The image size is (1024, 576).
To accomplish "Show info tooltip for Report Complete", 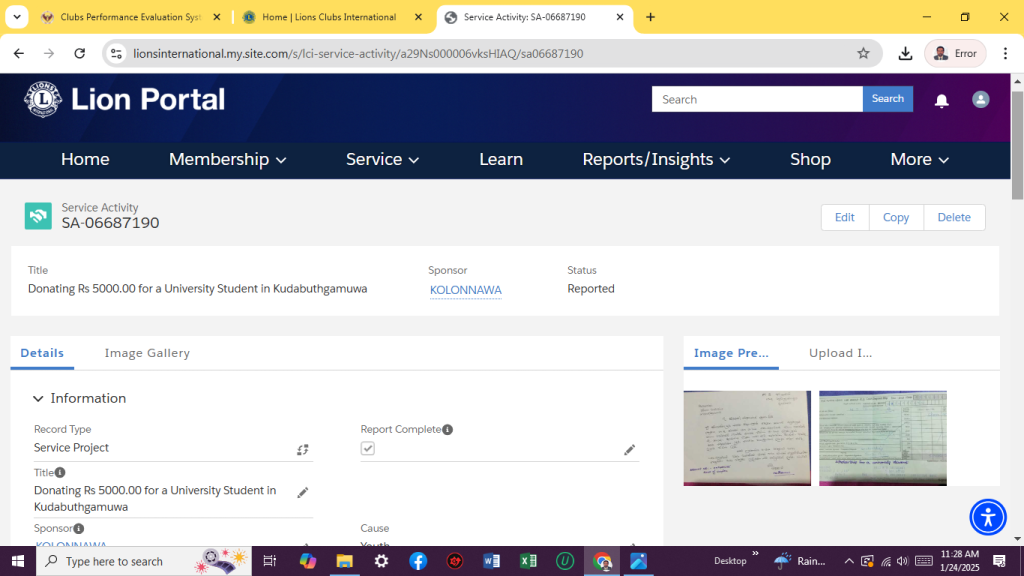I will pos(447,429).
